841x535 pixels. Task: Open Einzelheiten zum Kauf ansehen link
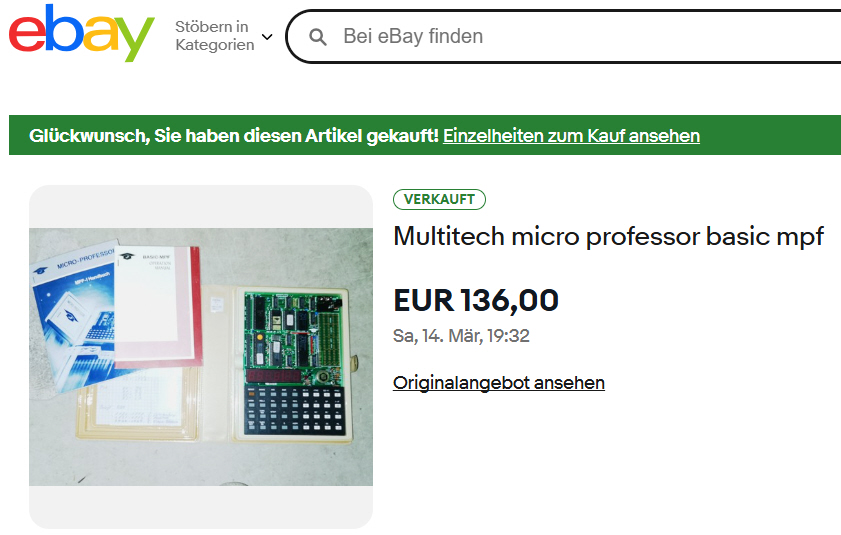coord(571,136)
